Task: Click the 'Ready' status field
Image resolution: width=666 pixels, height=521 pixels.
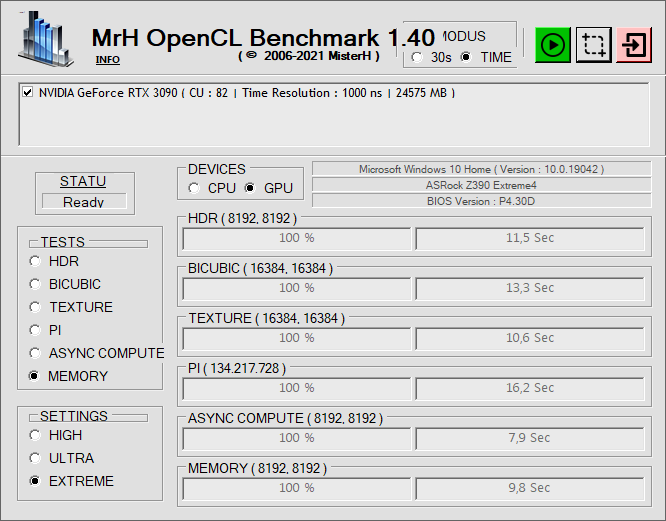Action: tap(84, 201)
